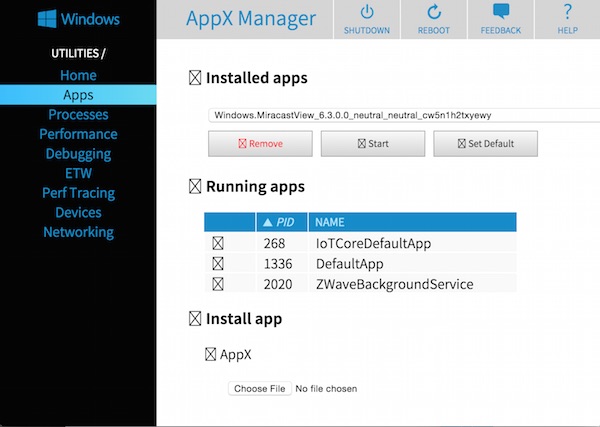
Task: Click the Shutdown power icon
Action: point(367,12)
